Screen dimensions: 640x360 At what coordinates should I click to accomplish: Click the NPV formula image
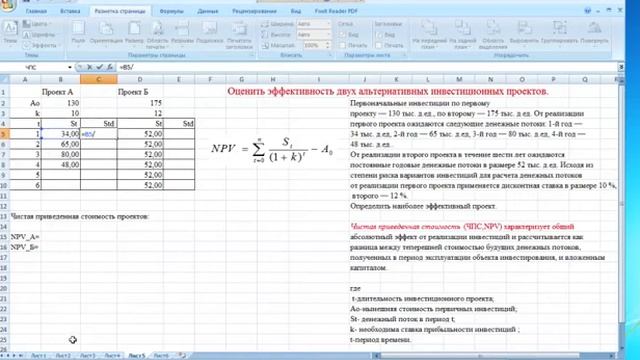pyautogui.click(x=272, y=149)
